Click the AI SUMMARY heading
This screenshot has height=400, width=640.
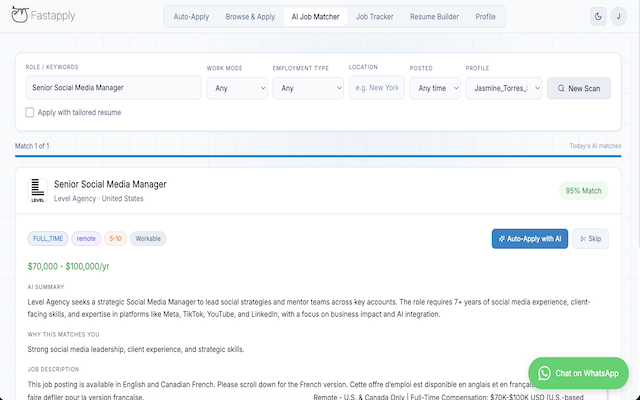pos(46,287)
